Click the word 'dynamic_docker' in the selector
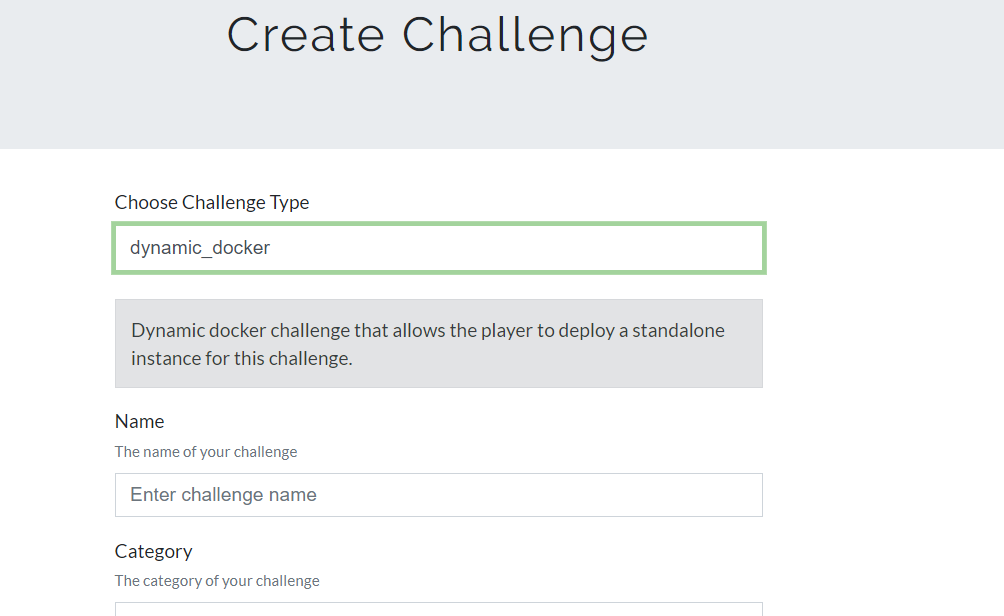 click(x=200, y=248)
